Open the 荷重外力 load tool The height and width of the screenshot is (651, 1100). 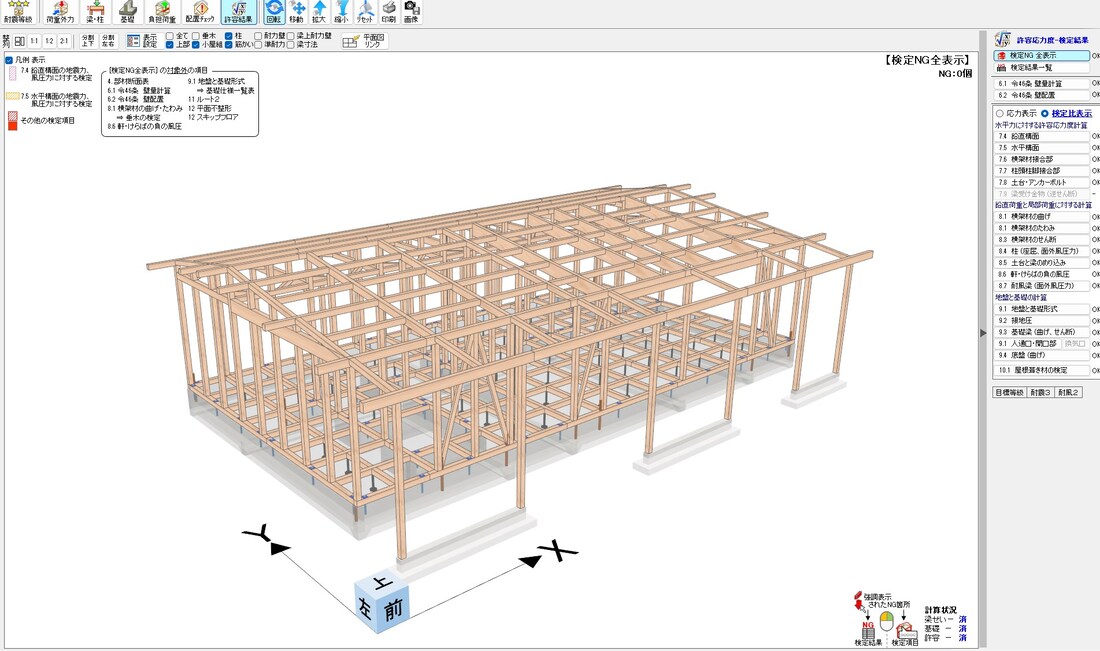pos(60,12)
